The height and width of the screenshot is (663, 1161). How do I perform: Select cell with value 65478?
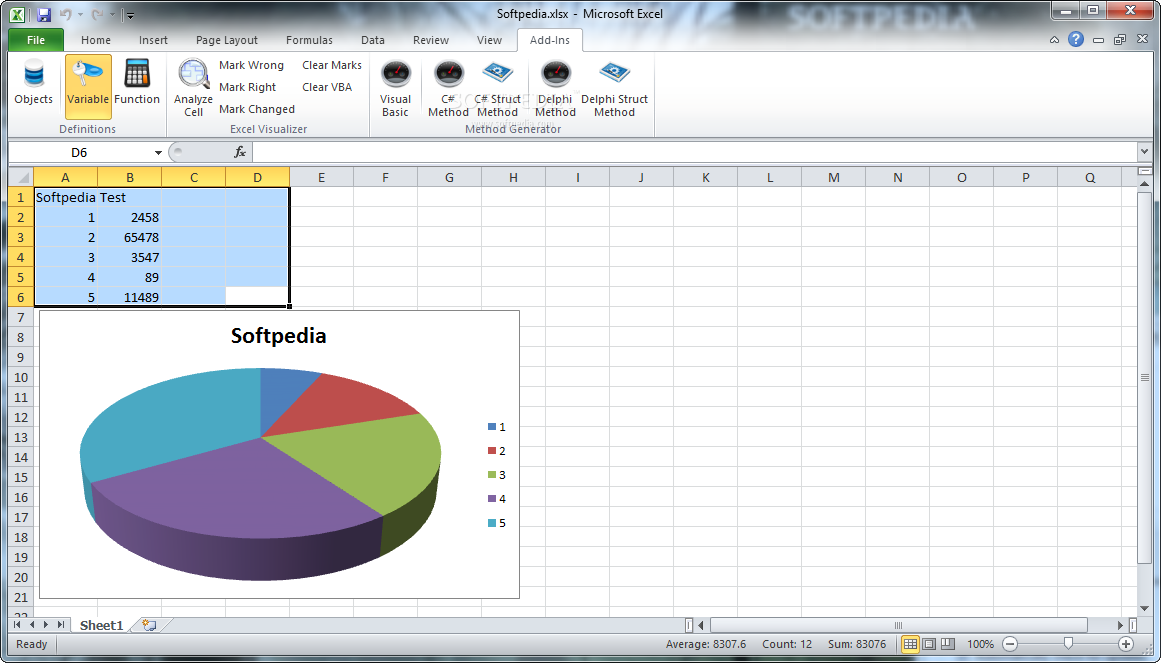(130, 237)
